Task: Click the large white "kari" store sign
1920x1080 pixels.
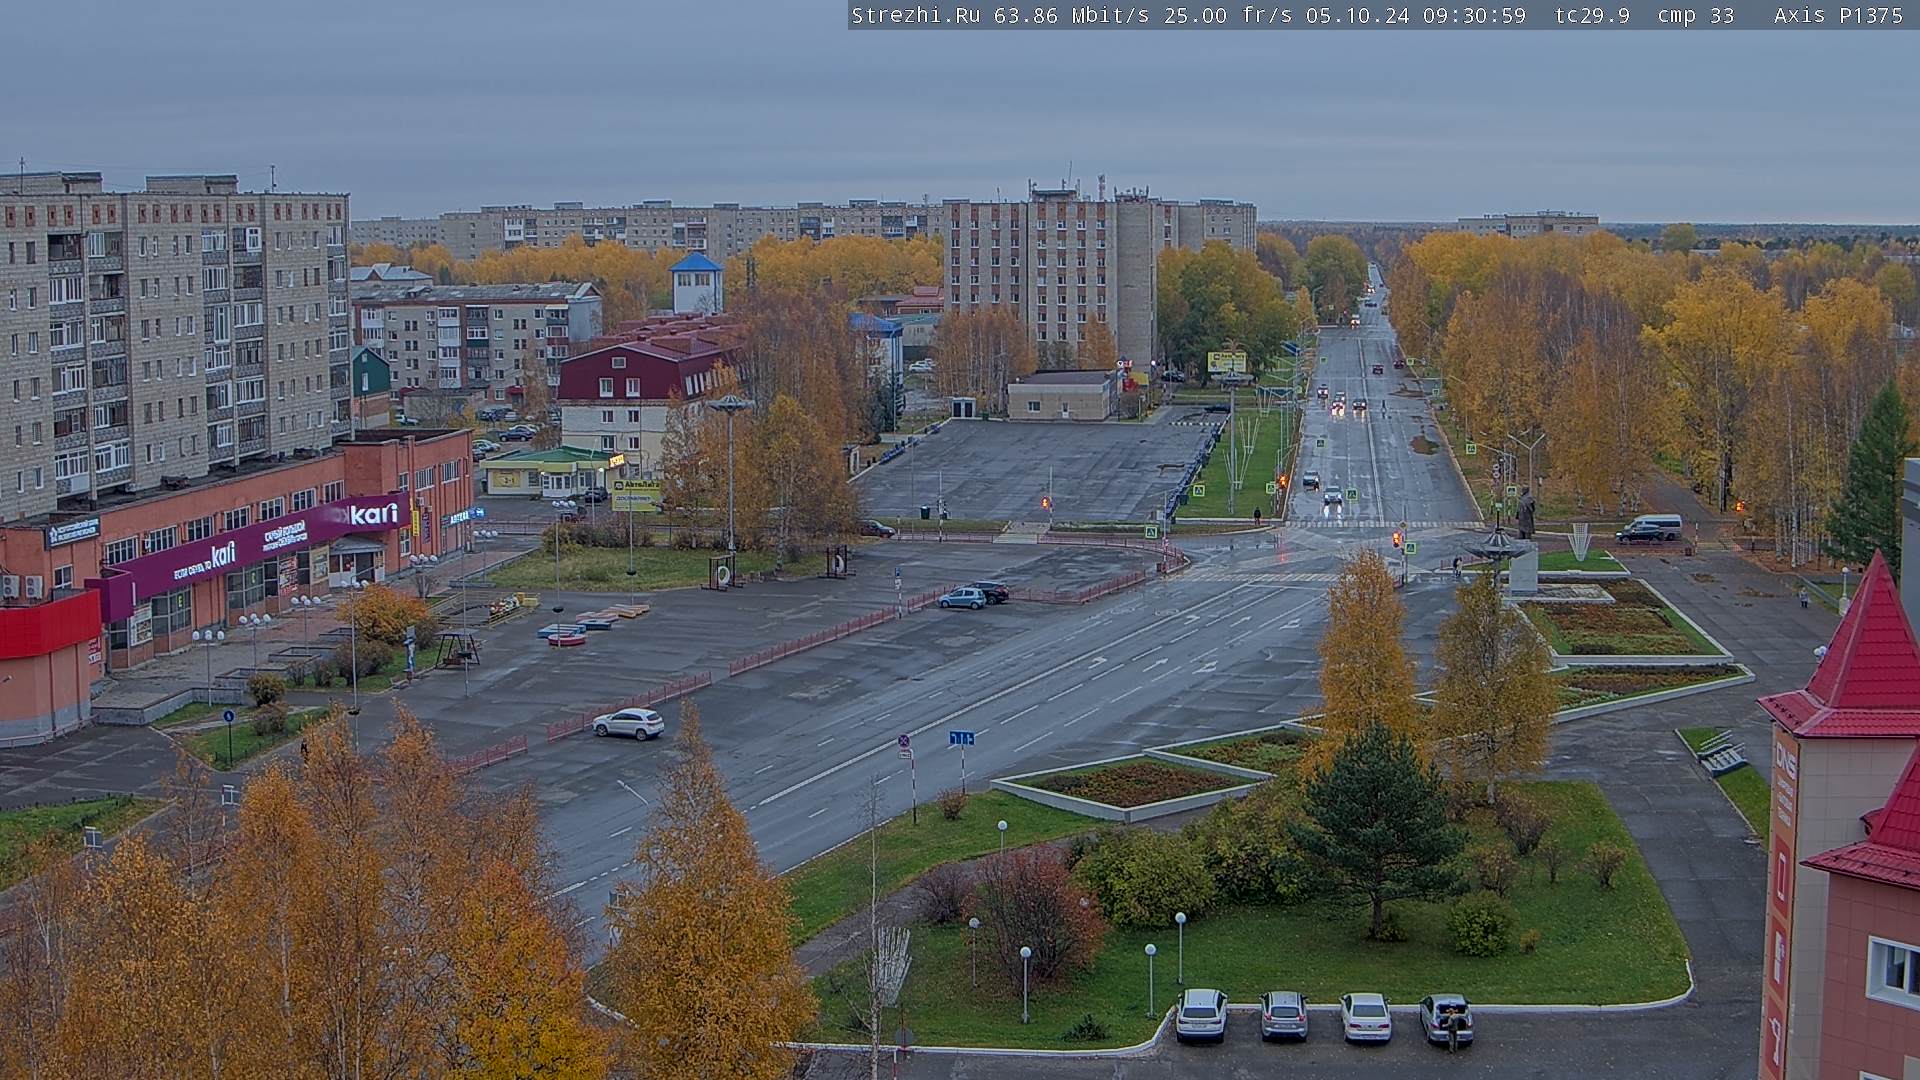Action: tap(373, 514)
